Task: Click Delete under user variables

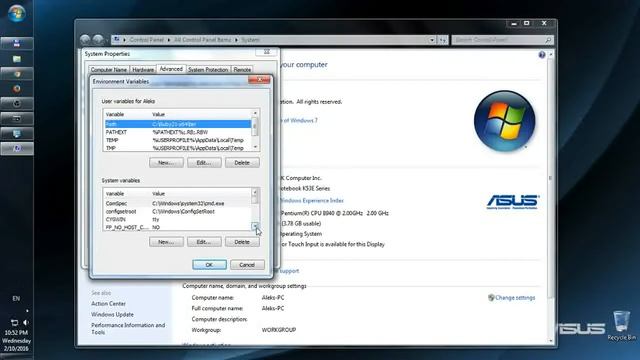Action: [x=242, y=162]
